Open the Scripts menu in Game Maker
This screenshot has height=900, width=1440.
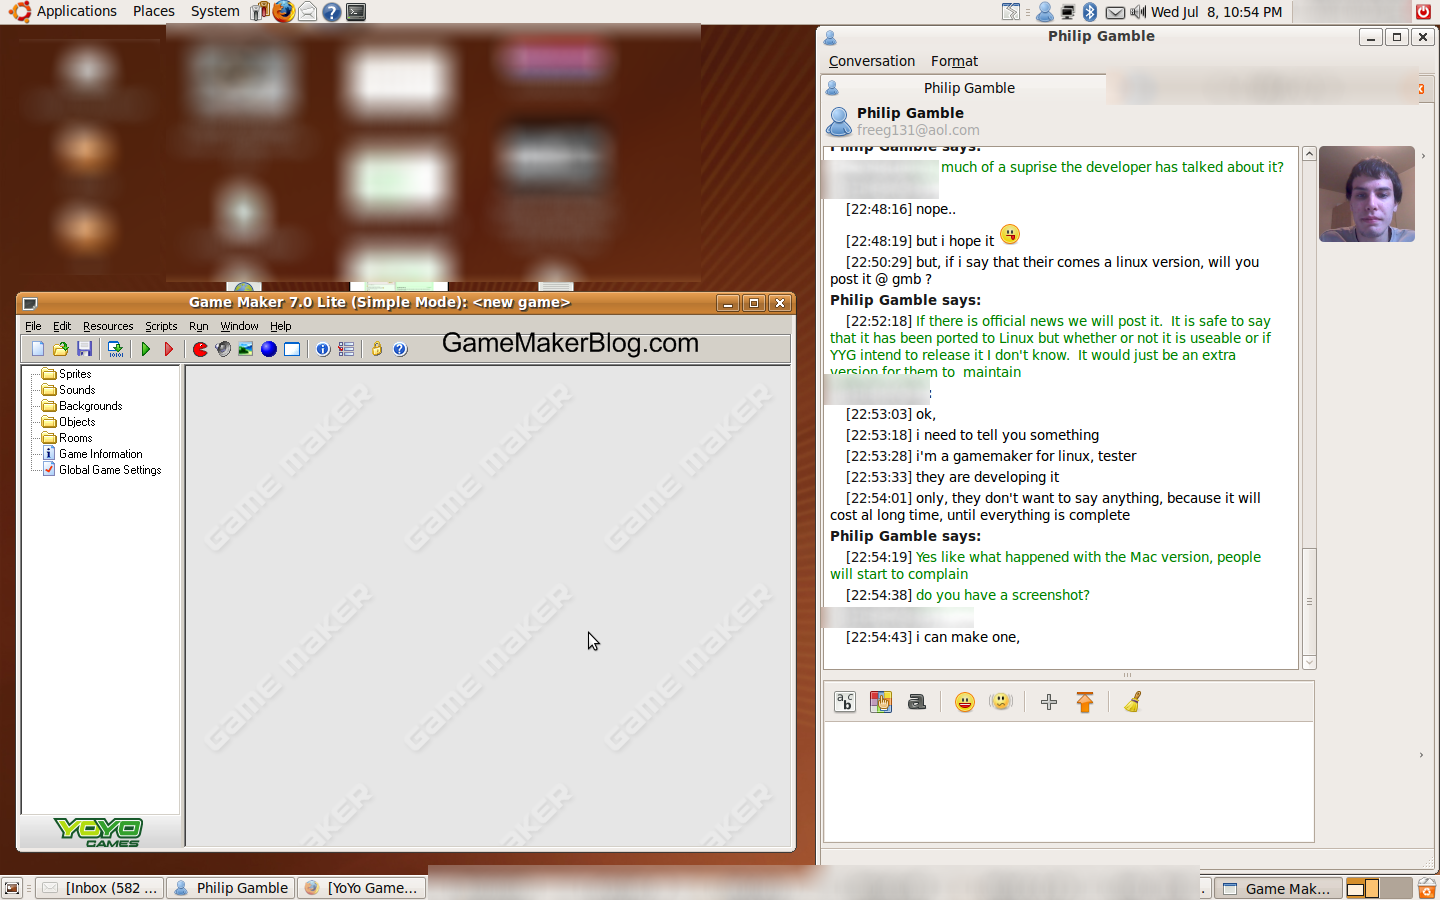pyautogui.click(x=161, y=326)
